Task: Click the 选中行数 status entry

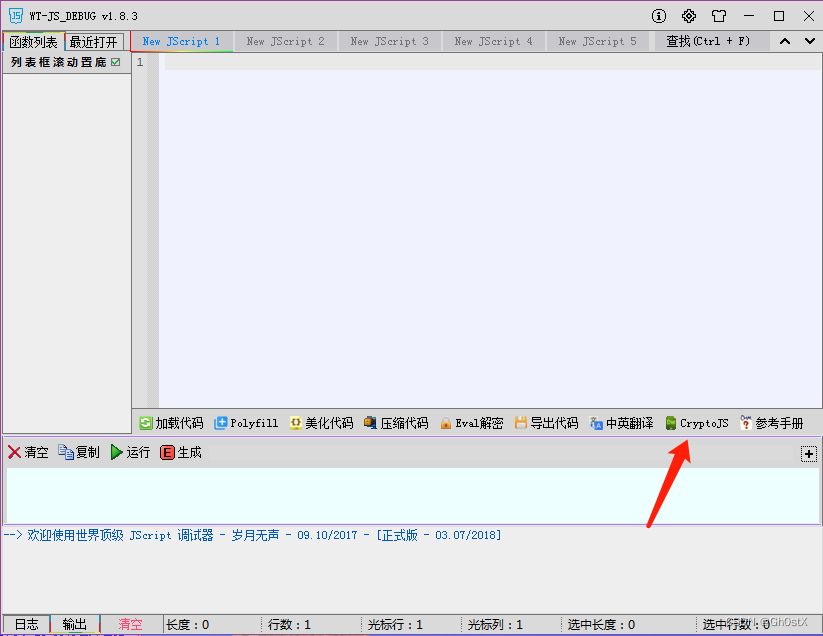Action: 736,624
